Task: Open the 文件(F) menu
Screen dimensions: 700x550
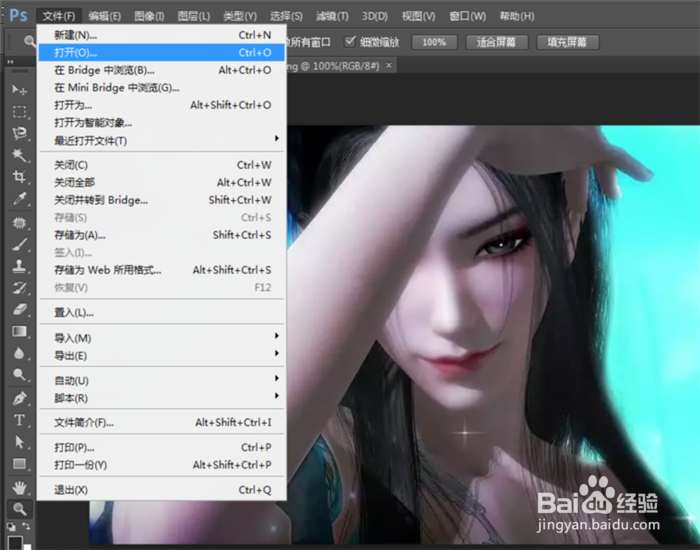Action: (x=59, y=17)
